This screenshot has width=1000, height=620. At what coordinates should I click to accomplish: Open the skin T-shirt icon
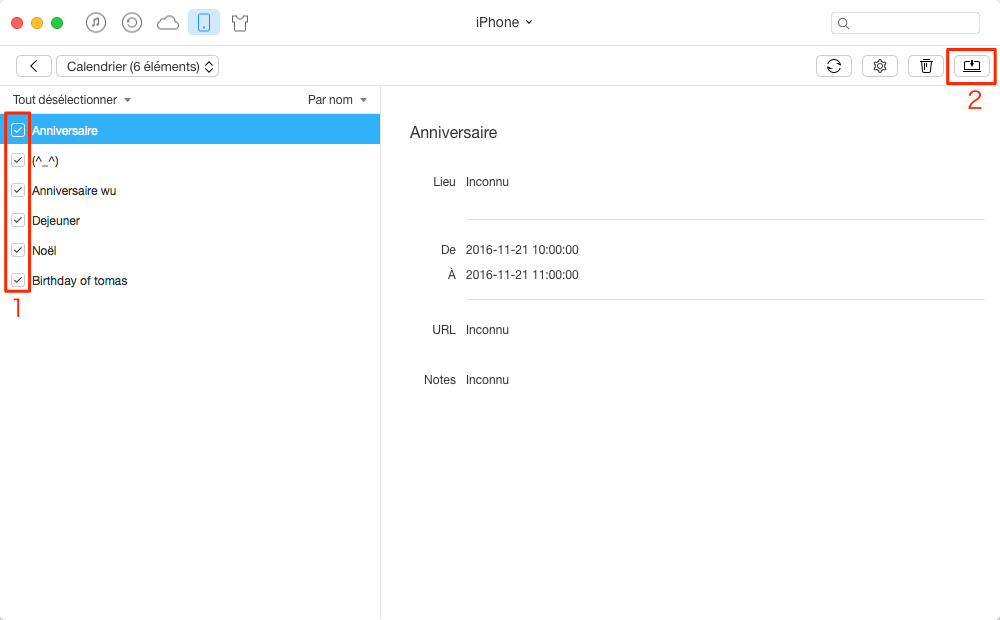[x=240, y=24]
